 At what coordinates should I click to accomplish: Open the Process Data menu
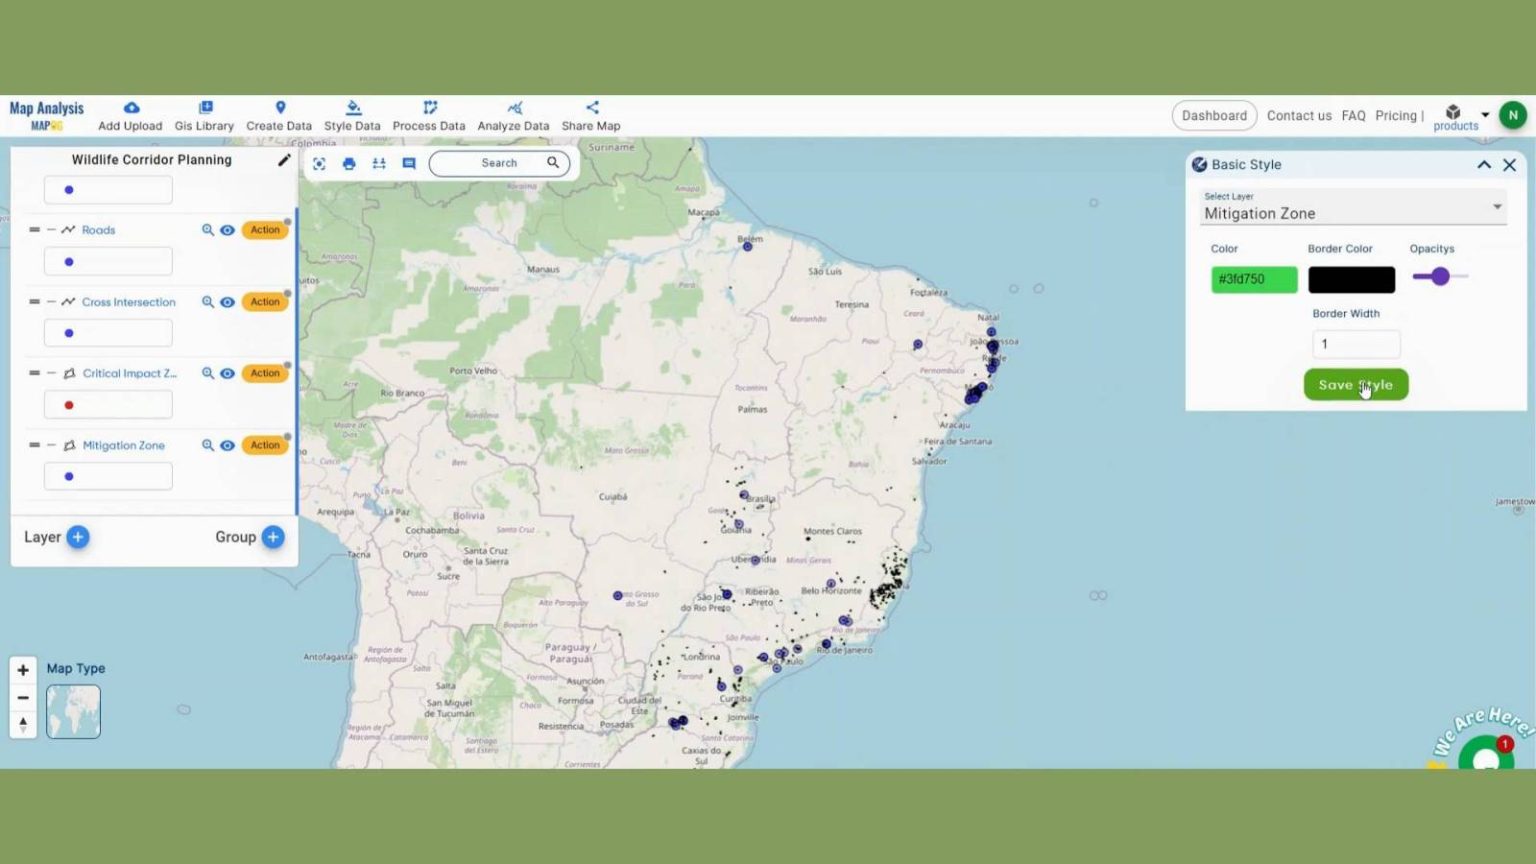[429, 116]
